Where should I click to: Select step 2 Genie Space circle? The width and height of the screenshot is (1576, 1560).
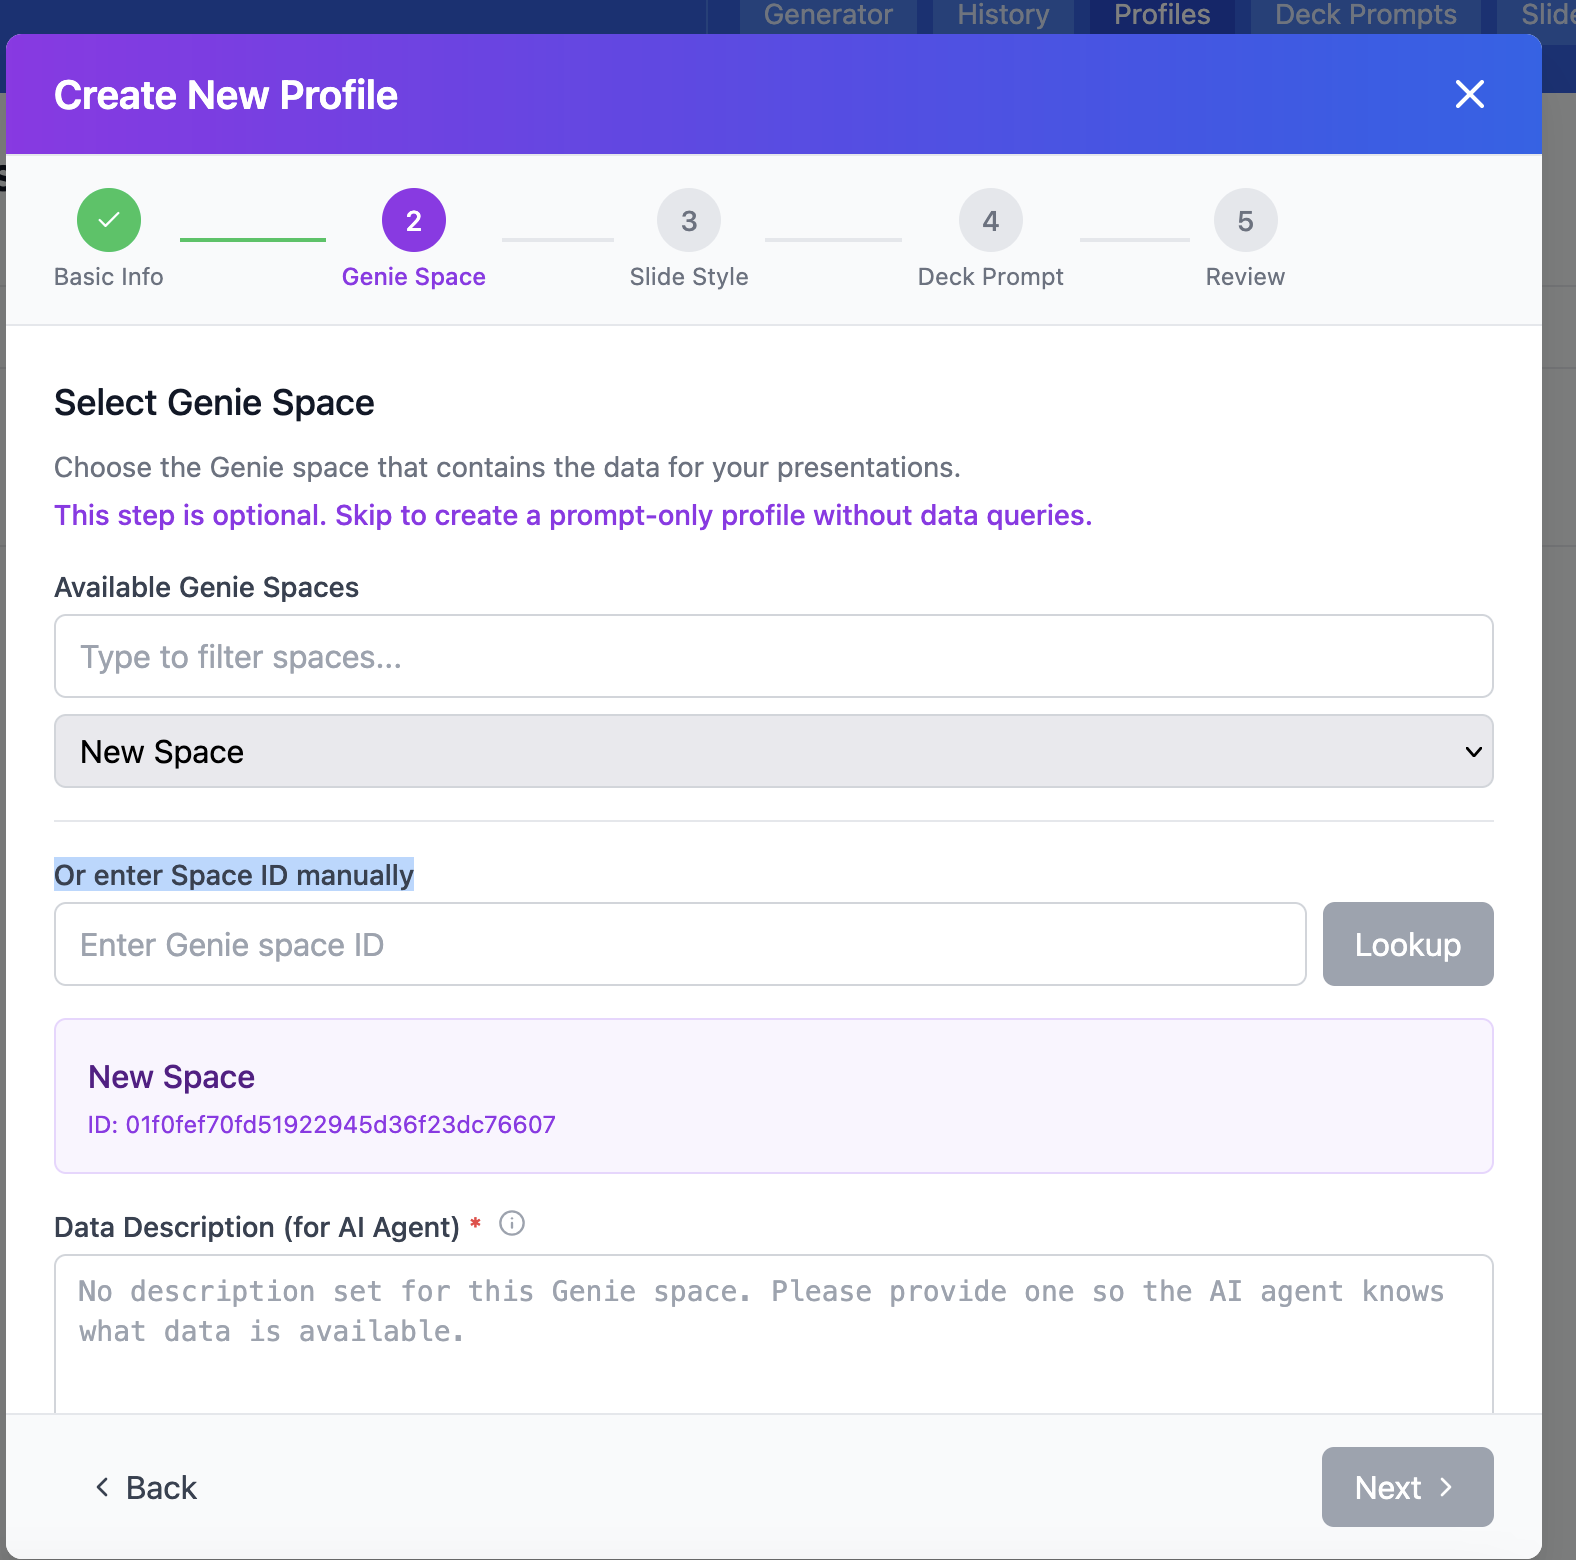[413, 220]
